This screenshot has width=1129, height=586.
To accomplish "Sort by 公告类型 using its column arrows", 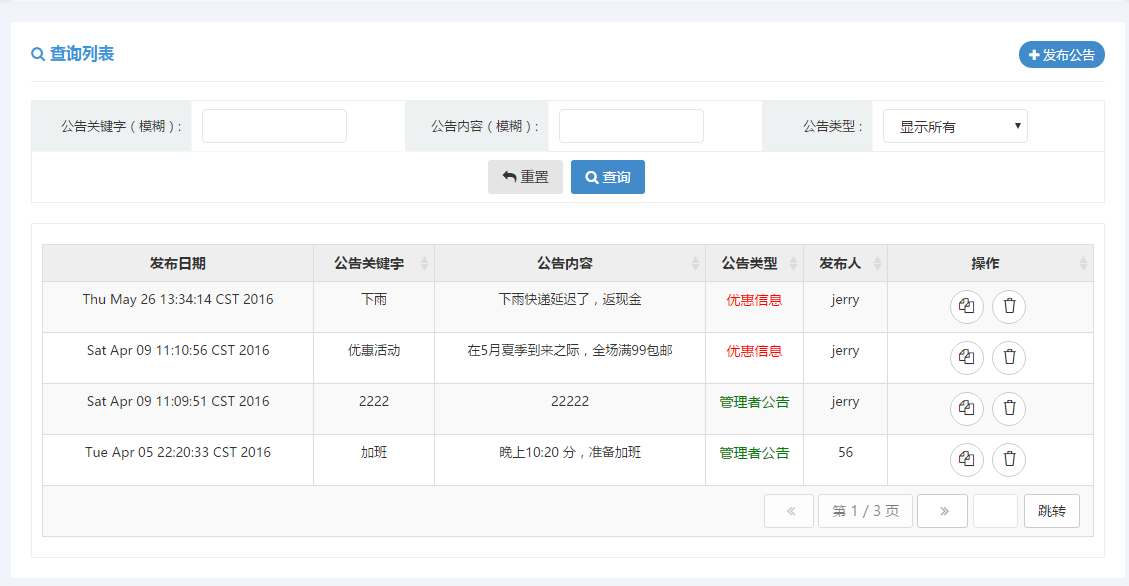I will [793, 263].
